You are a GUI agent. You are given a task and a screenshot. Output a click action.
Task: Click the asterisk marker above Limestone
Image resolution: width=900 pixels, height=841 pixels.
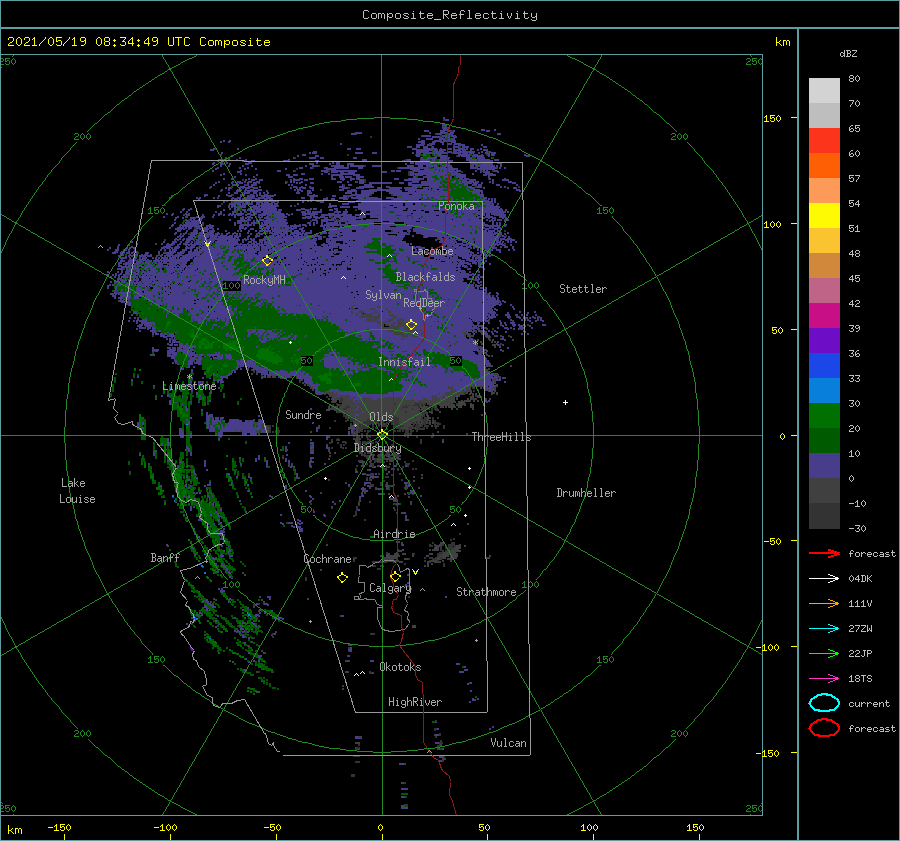189,377
